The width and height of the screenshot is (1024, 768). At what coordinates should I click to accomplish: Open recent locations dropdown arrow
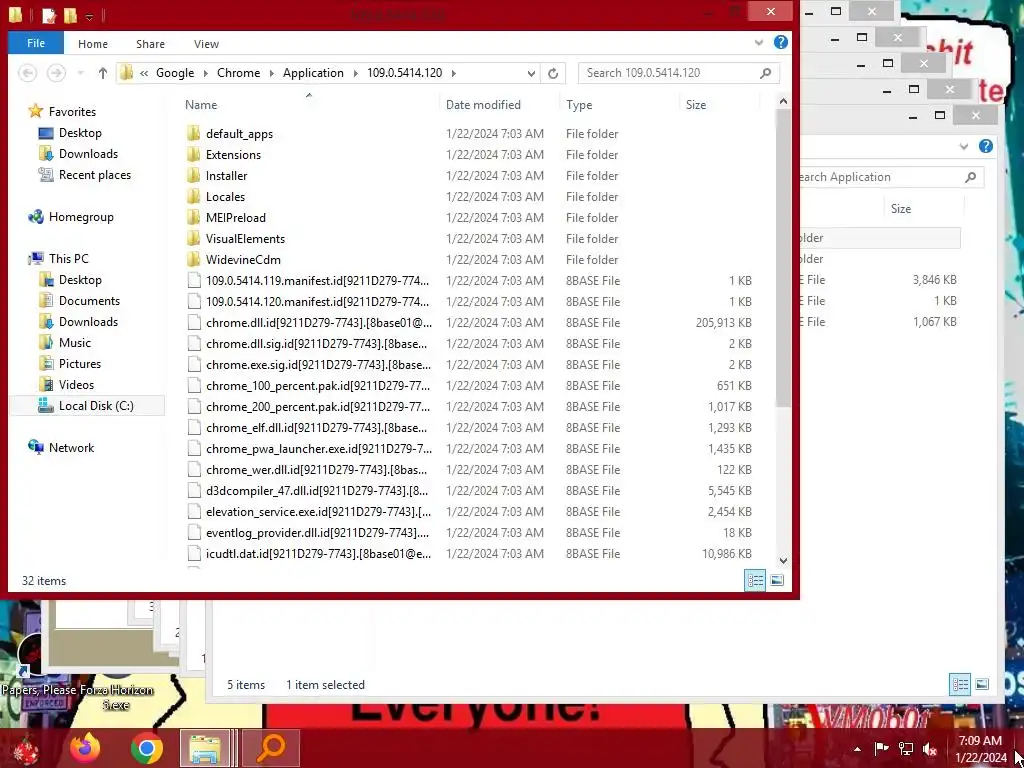coord(80,73)
